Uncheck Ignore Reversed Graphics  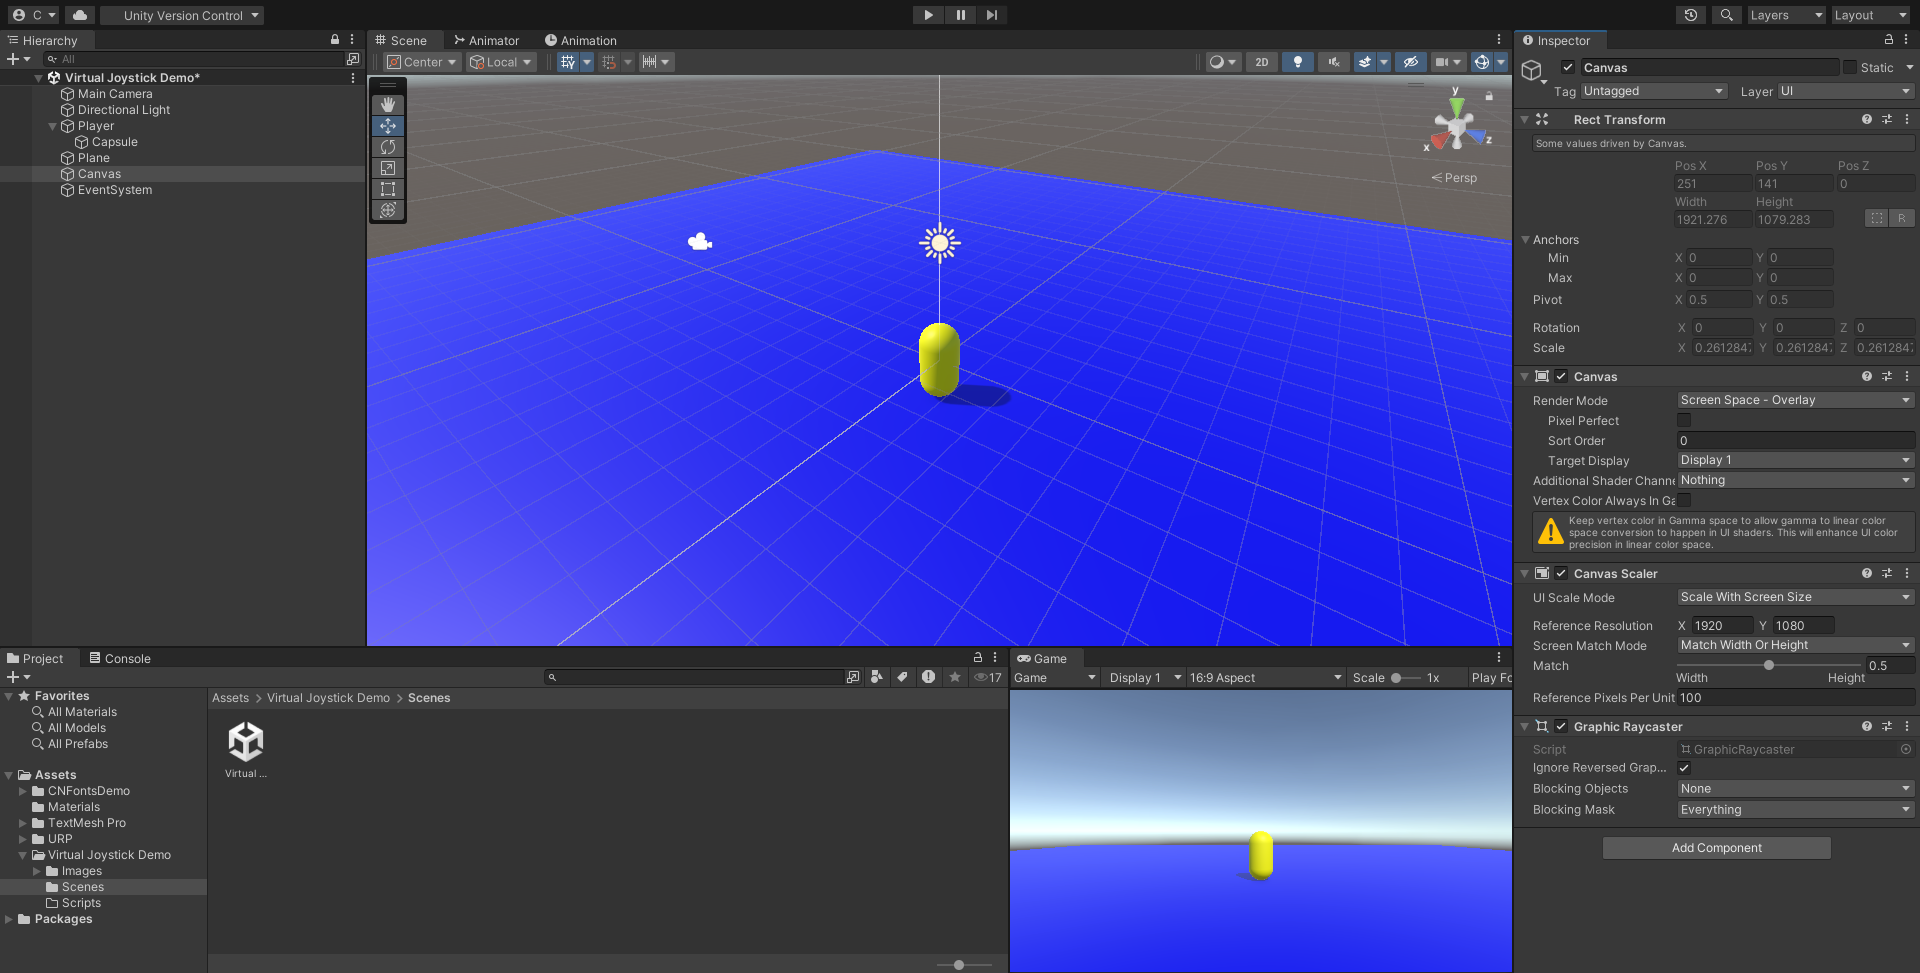tap(1684, 768)
